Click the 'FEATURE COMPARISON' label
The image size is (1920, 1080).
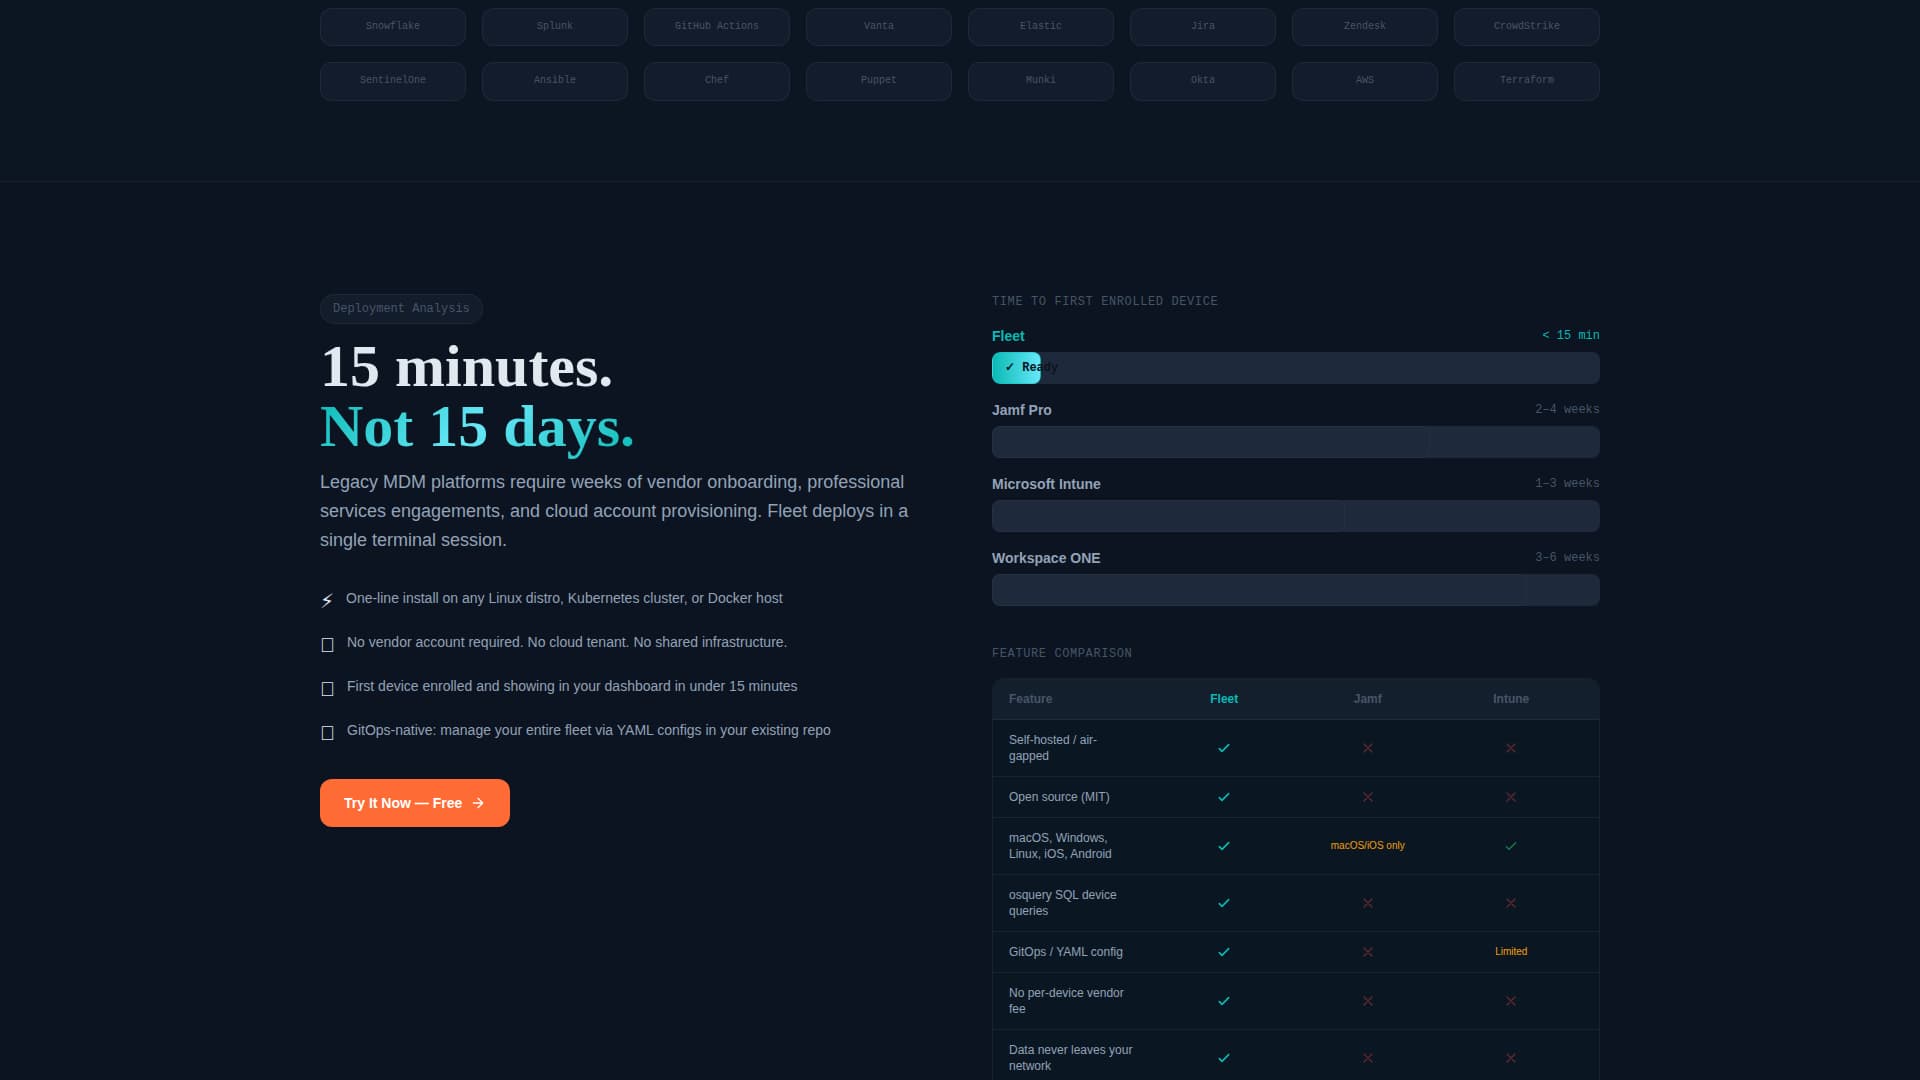[x=1062, y=653]
